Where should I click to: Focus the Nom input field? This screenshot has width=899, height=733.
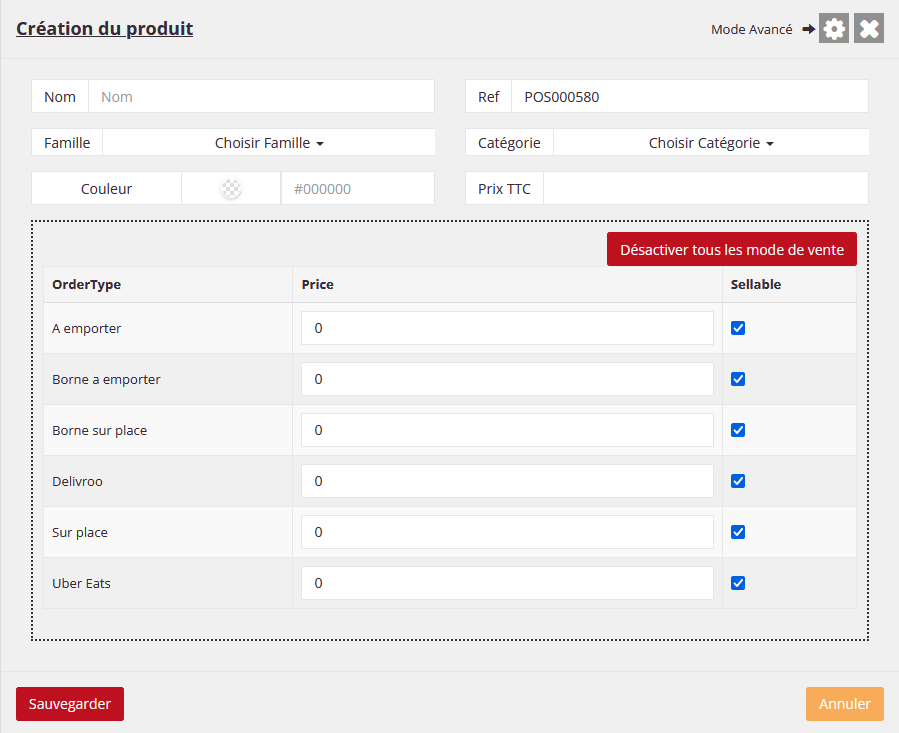[x=261, y=97]
